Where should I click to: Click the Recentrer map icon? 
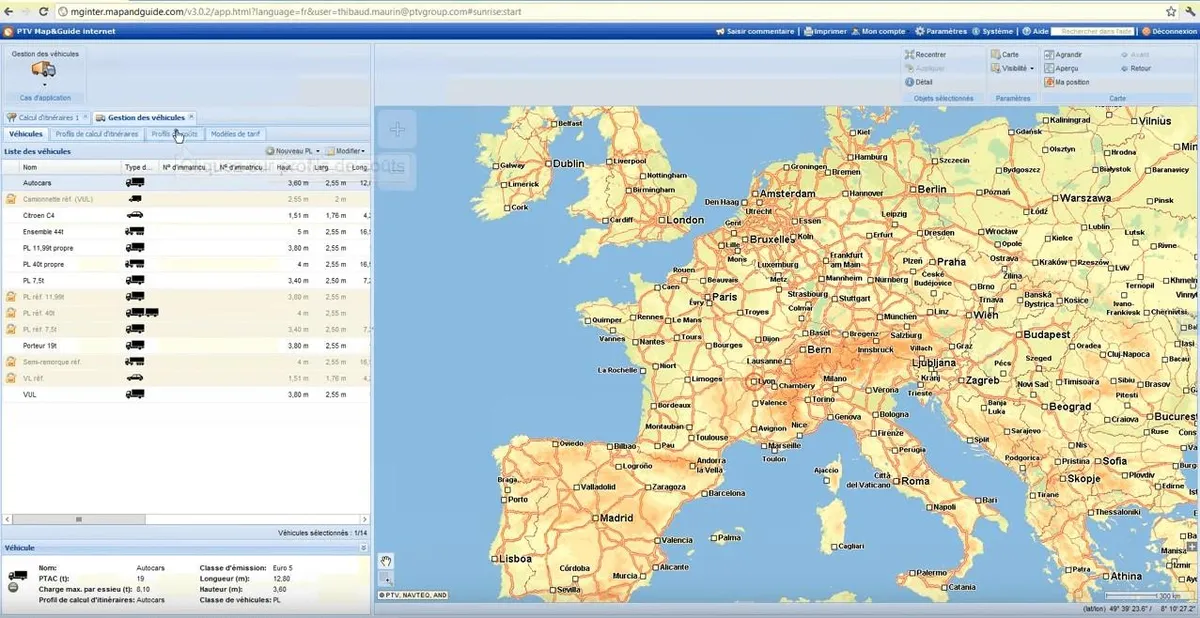(910, 54)
